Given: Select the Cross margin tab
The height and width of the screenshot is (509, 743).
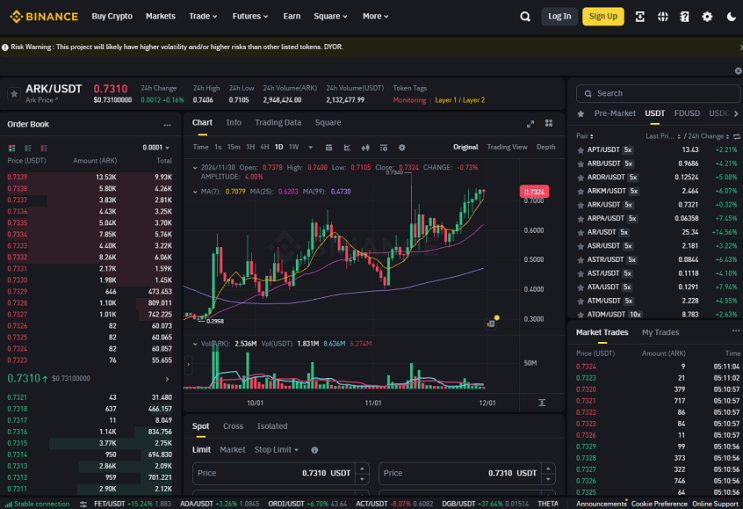Looking at the screenshot, I should click(233, 427).
